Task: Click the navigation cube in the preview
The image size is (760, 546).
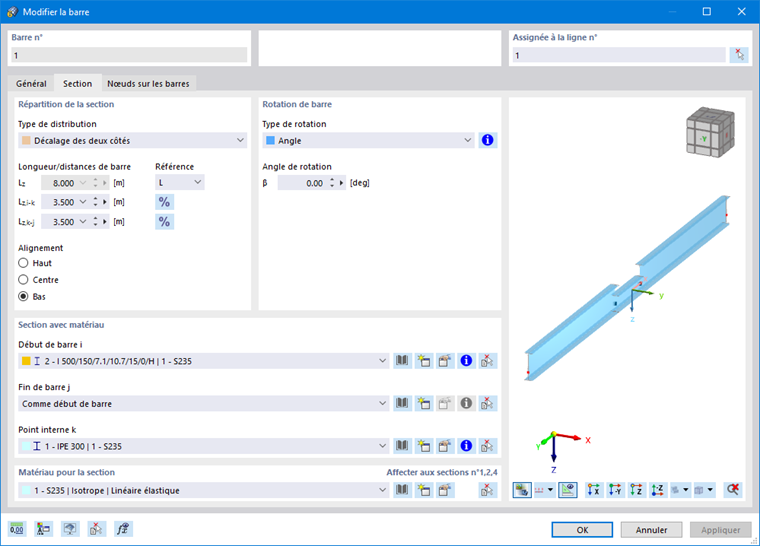Action: [711, 132]
